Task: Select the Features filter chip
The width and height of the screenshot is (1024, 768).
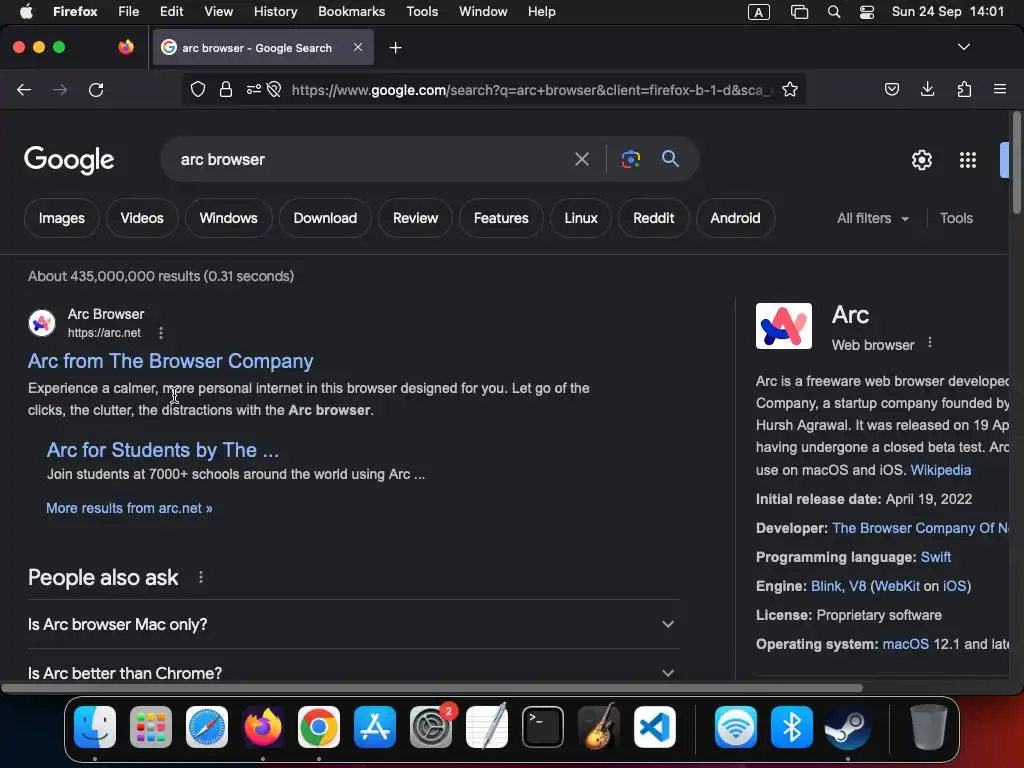Action: (x=501, y=218)
